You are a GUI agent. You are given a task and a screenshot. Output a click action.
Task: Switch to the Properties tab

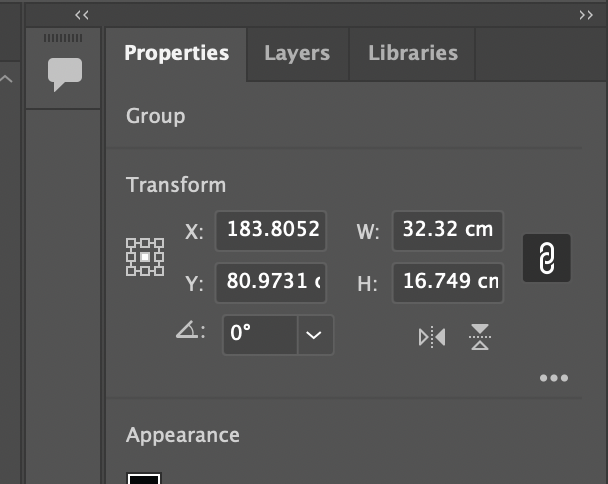click(176, 53)
